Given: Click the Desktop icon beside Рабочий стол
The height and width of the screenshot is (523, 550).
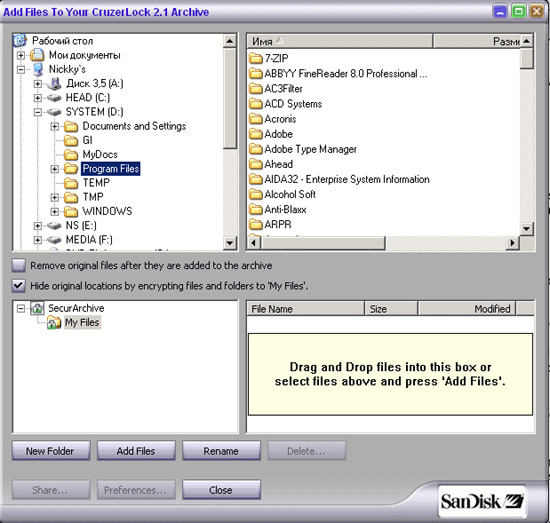Looking at the screenshot, I should 20,41.
